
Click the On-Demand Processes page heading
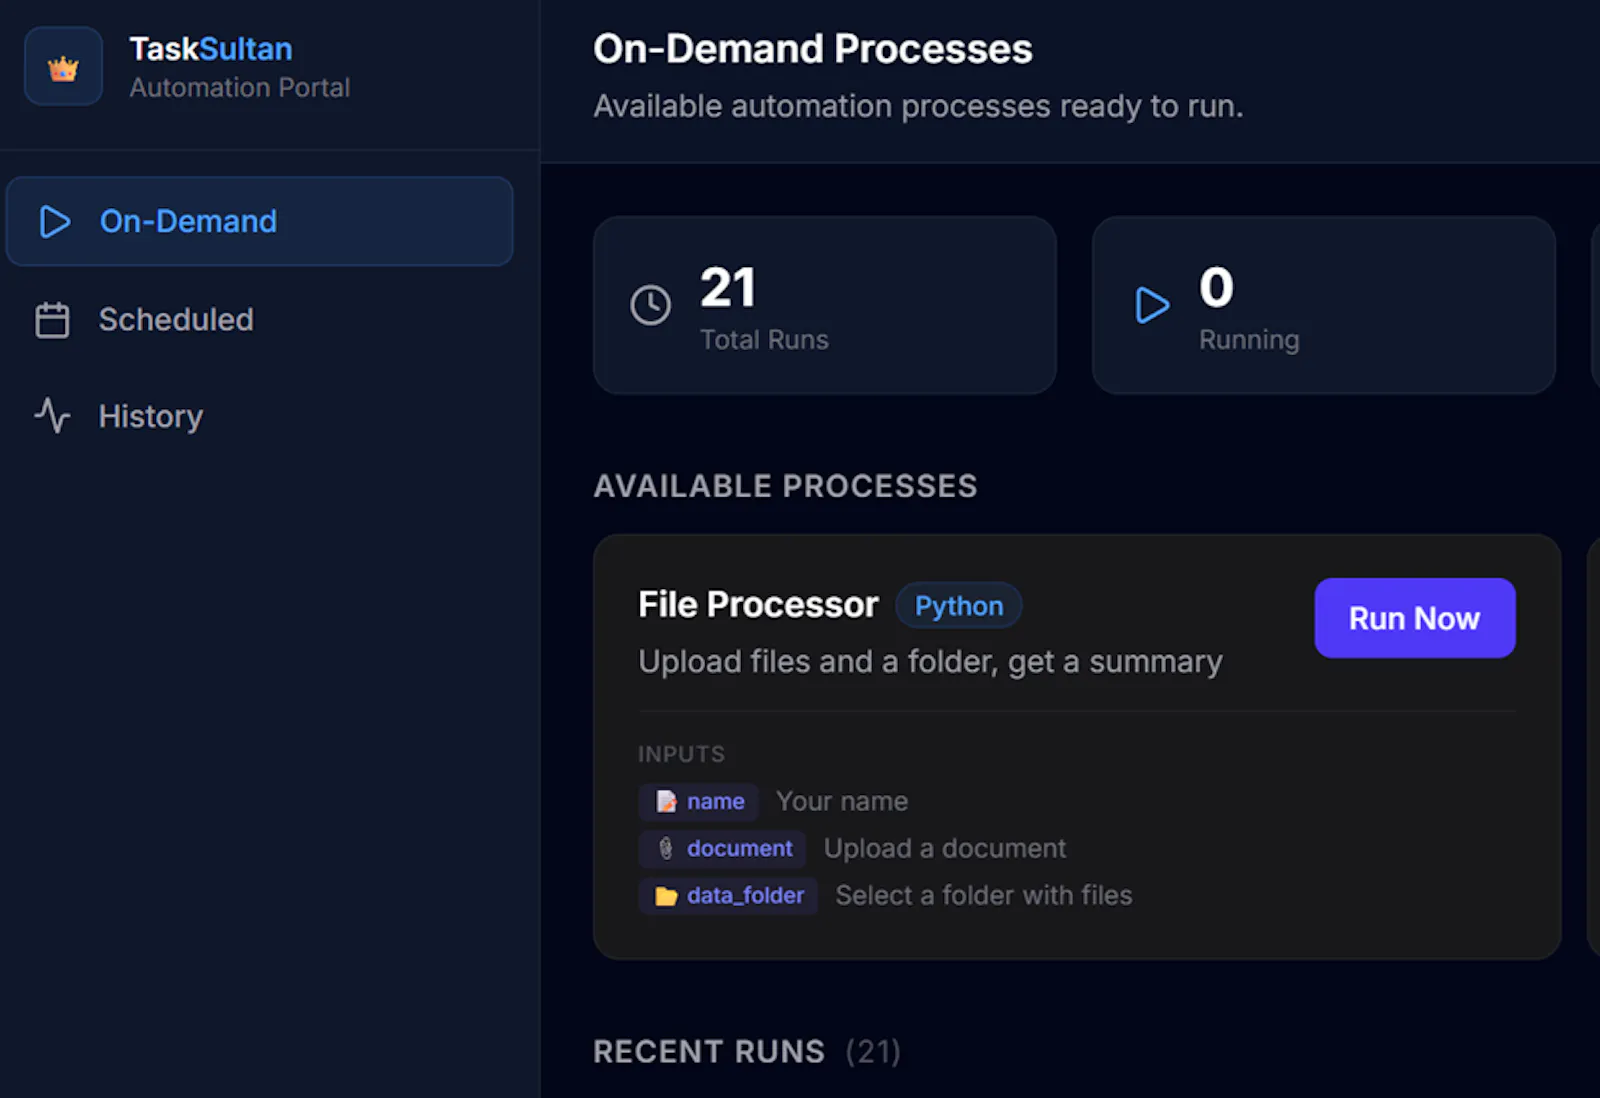pyautogui.click(x=812, y=49)
